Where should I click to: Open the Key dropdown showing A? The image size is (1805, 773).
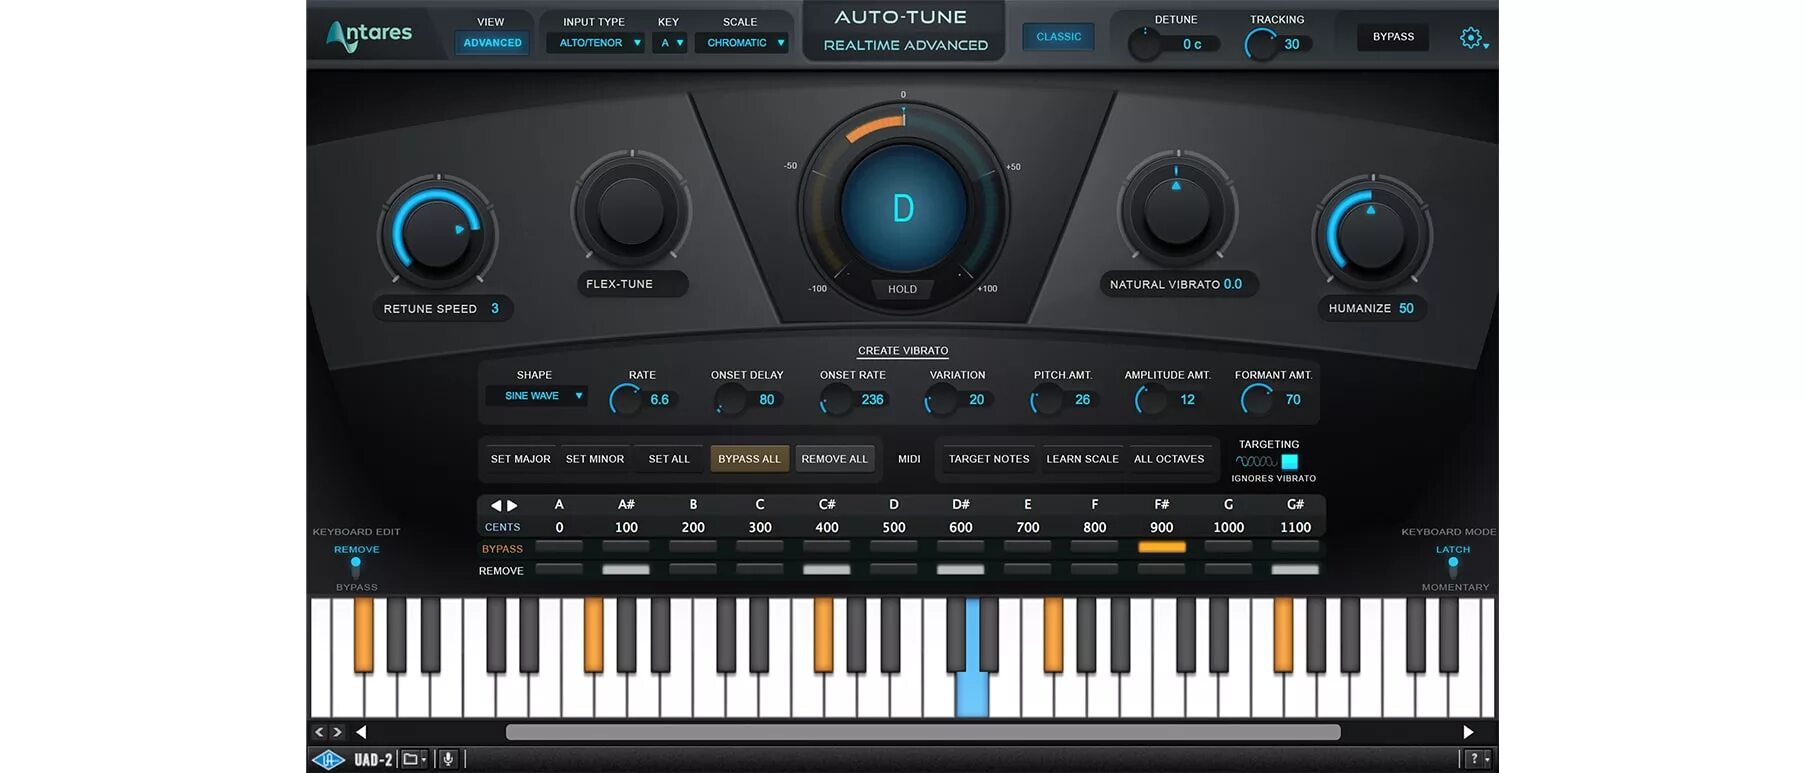tap(670, 43)
